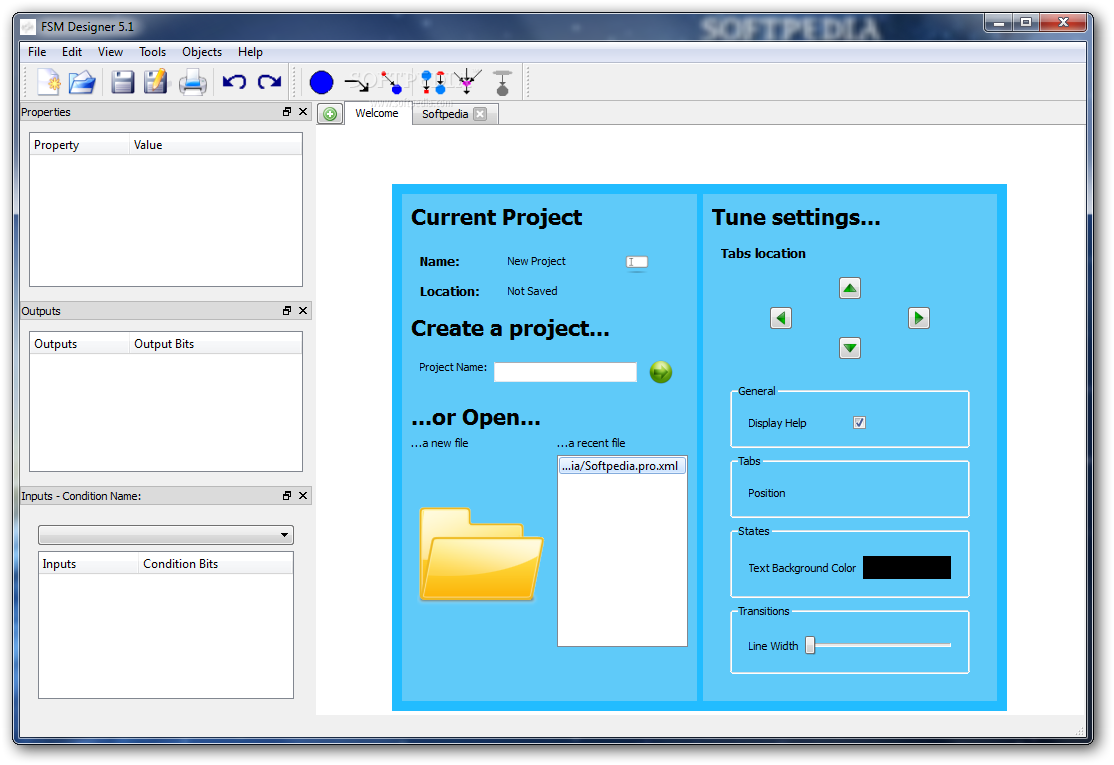Select the blue circle State tool
This screenshot has width=1114, height=765.
[x=321, y=82]
